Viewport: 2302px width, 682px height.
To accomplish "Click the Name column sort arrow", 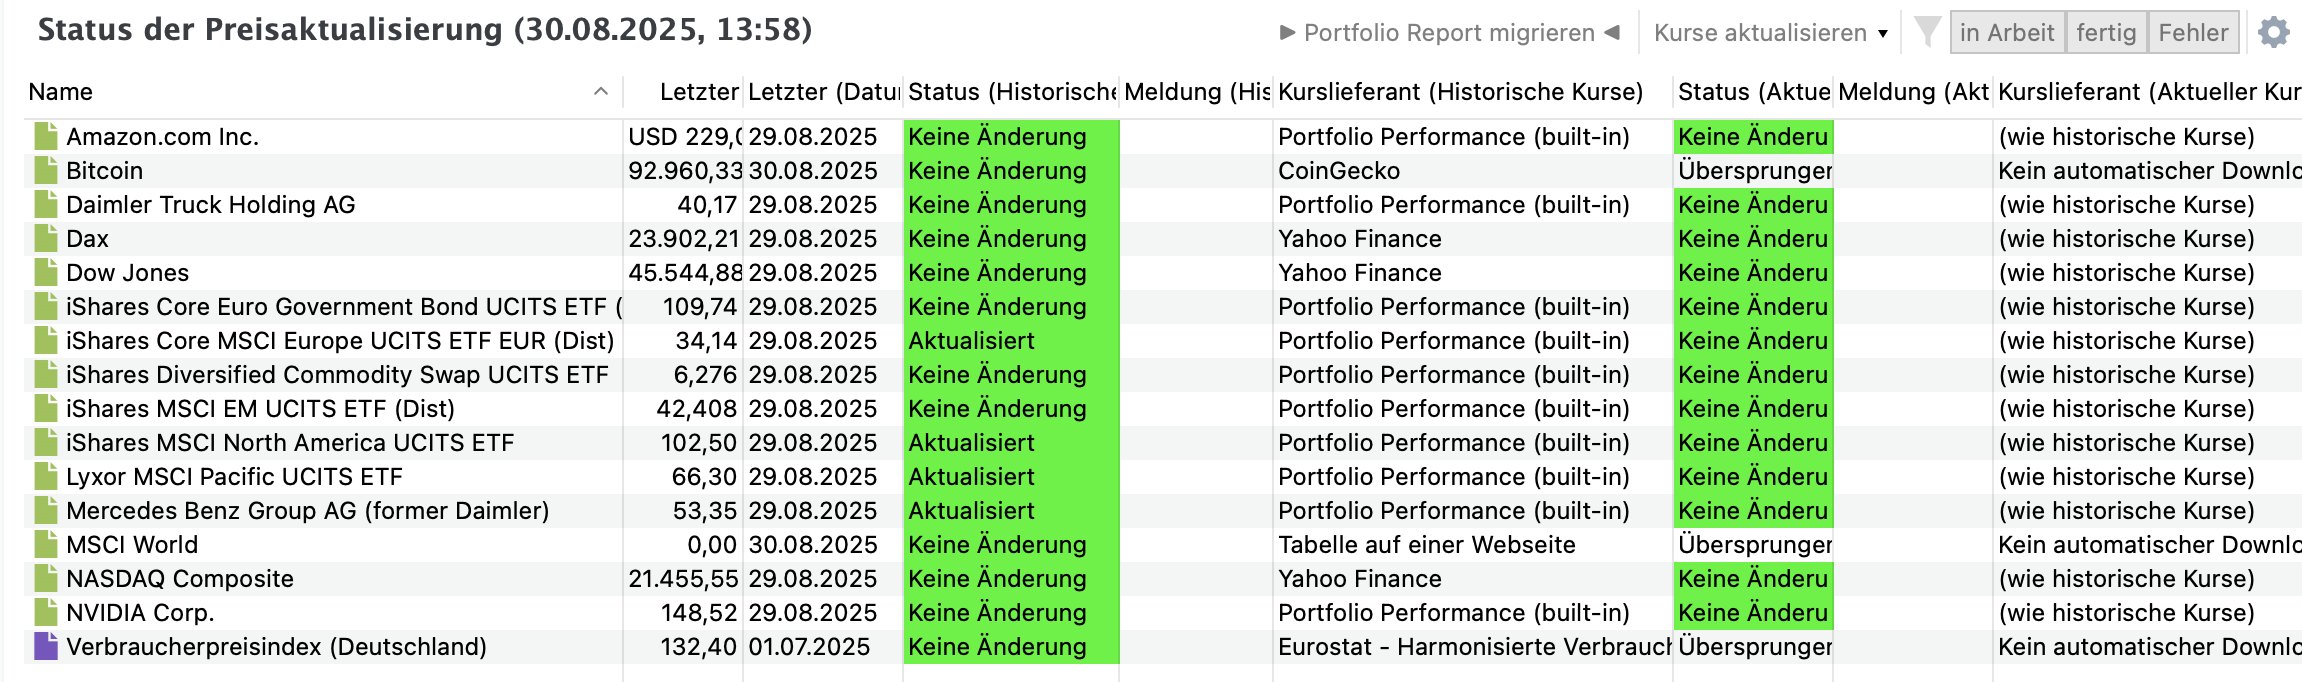I will point(601,92).
